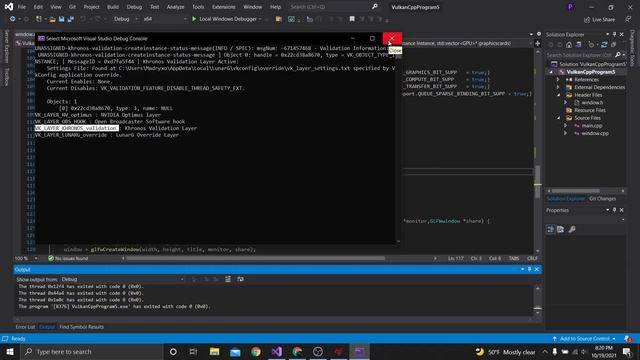Screen dimensions: 640x360
Task: Click the No issues found indicator
Action: (68, 258)
